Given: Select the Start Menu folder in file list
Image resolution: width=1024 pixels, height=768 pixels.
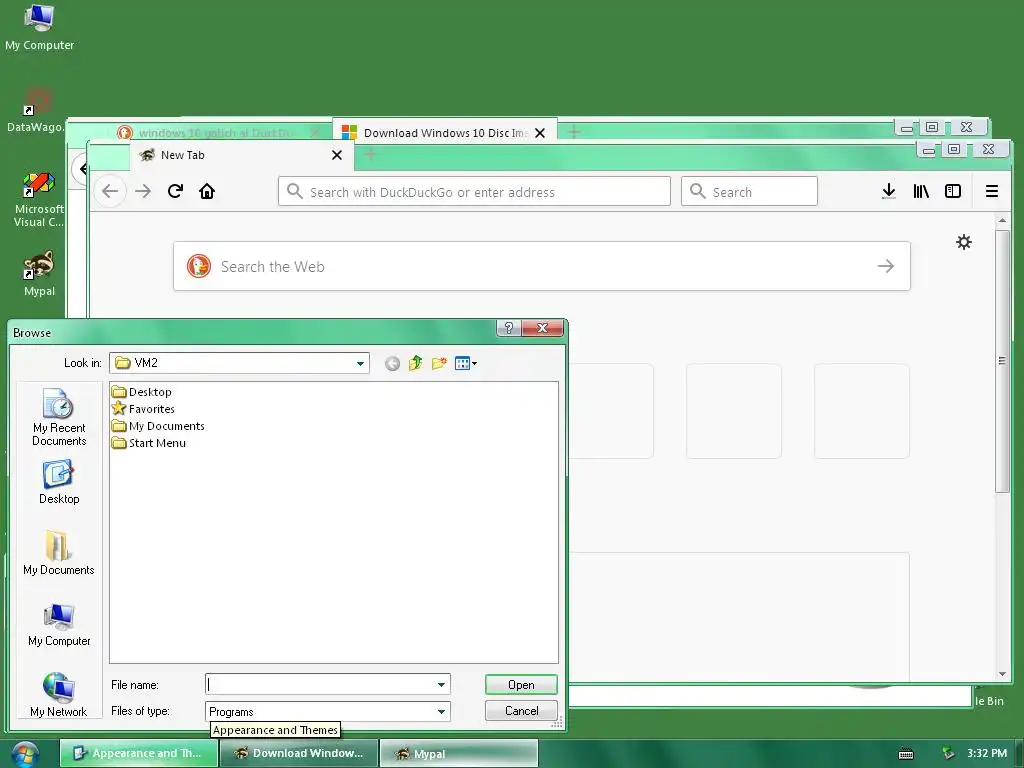Looking at the screenshot, I should click(149, 443).
